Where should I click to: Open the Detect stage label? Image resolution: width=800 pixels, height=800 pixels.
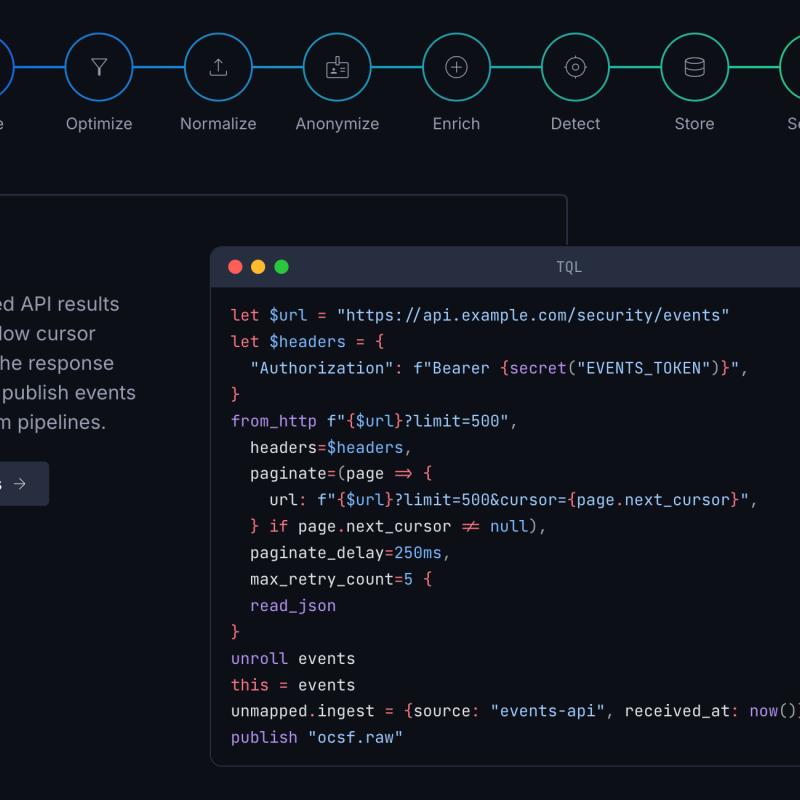(x=576, y=123)
